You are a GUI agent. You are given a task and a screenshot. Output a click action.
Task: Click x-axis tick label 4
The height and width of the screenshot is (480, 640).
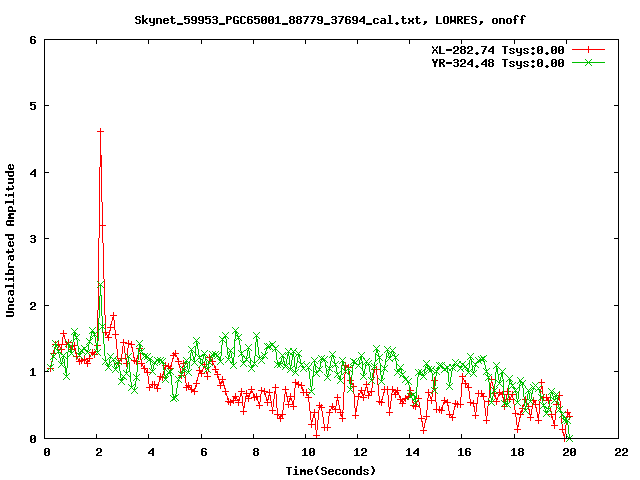151,452
